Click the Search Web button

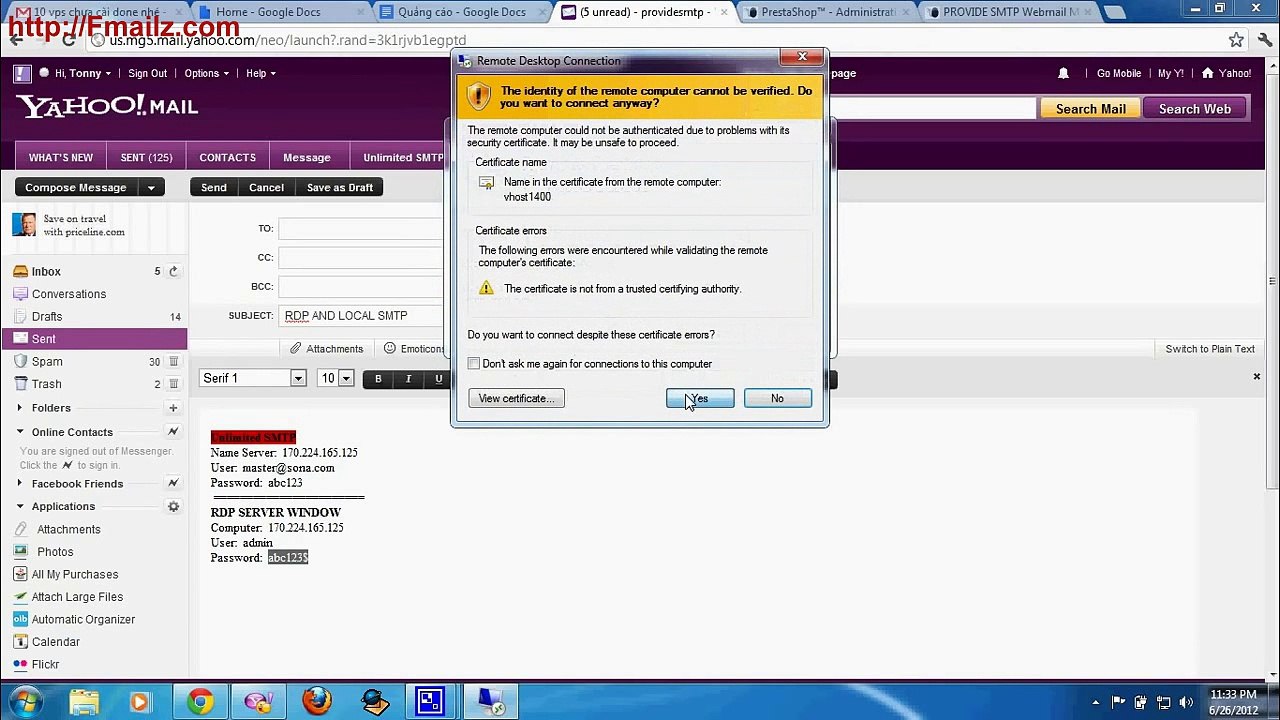(x=1194, y=109)
